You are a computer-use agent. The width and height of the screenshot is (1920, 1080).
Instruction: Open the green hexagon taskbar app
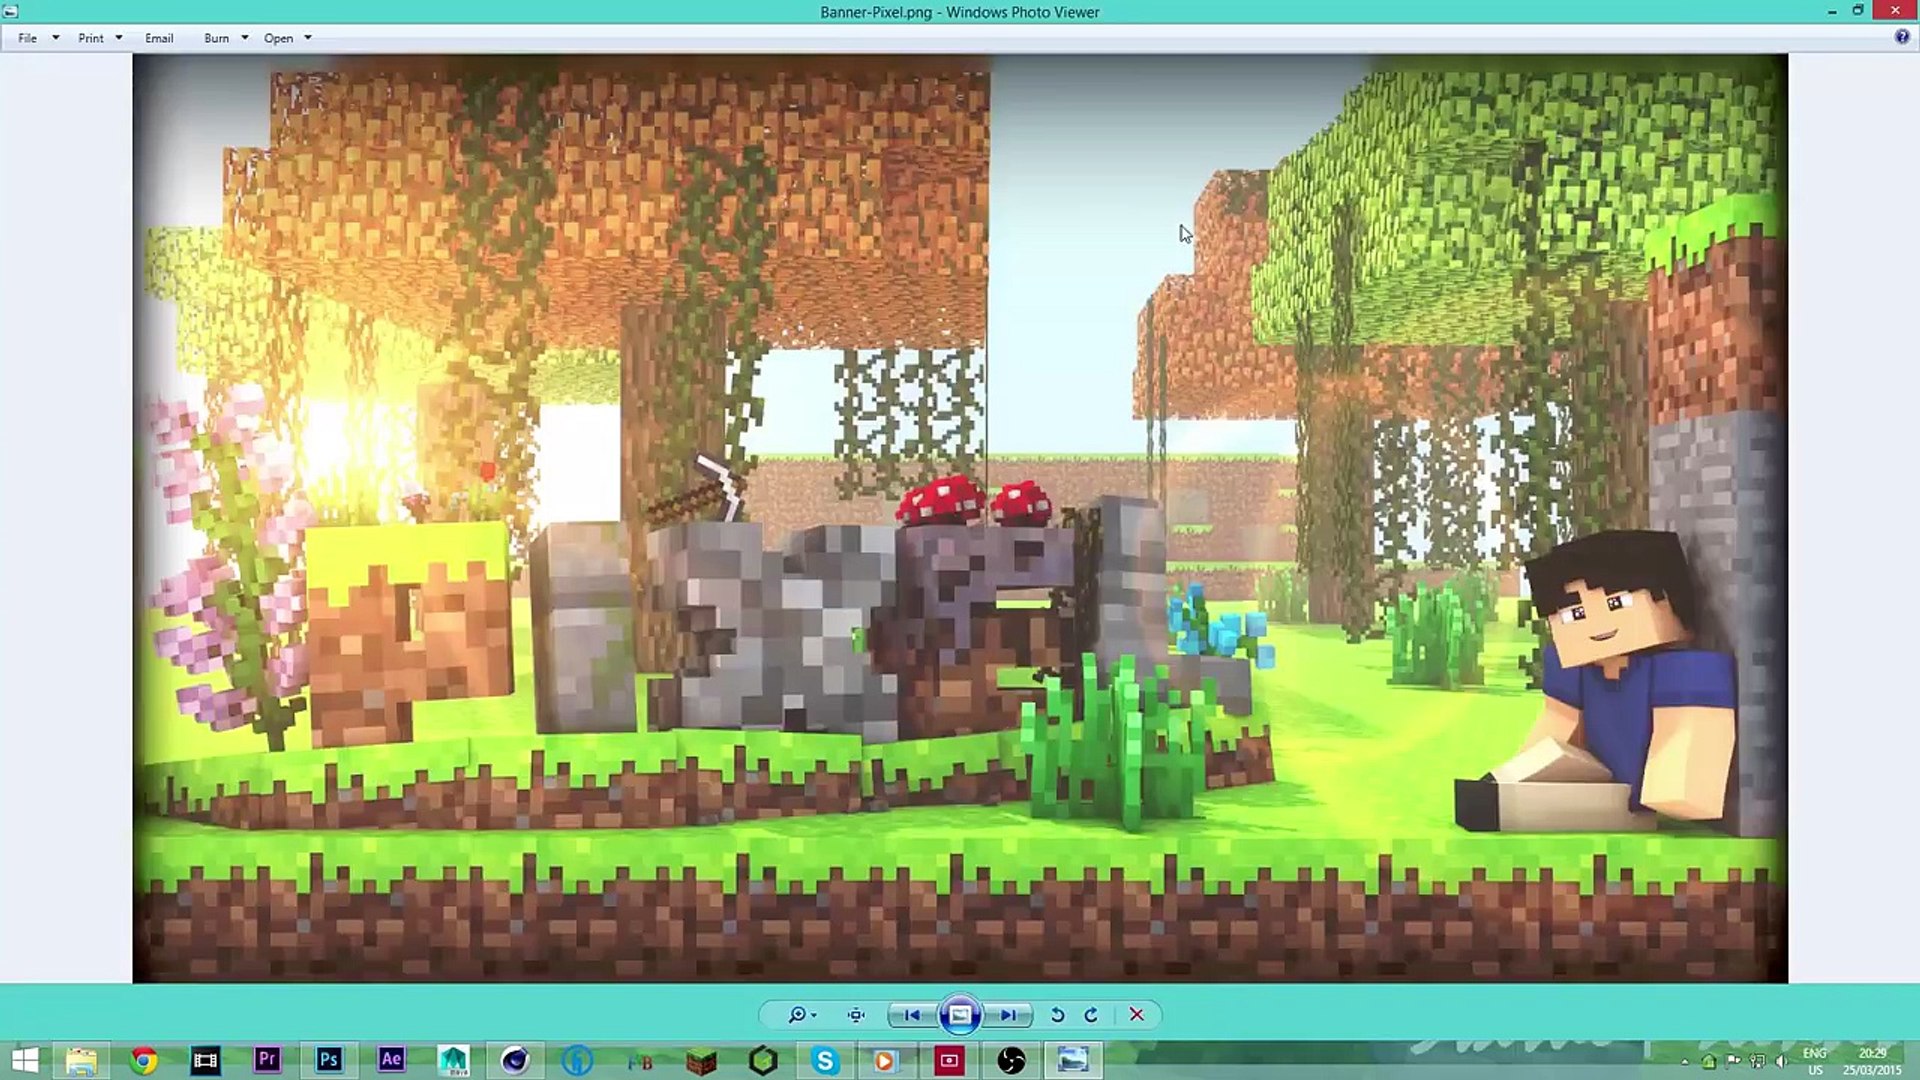tap(763, 1060)
